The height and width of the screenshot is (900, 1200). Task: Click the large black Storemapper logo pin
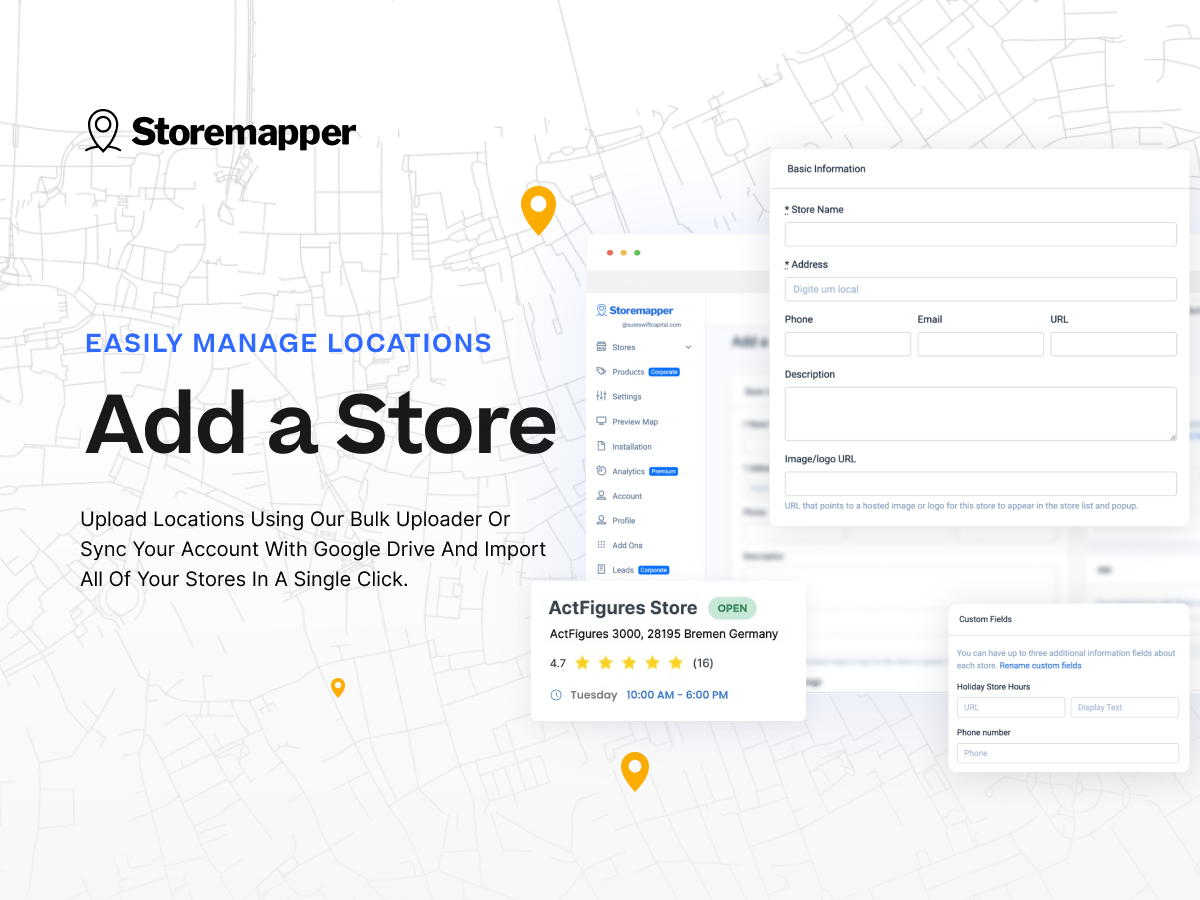pyautogui.click(x=103, y=131)
